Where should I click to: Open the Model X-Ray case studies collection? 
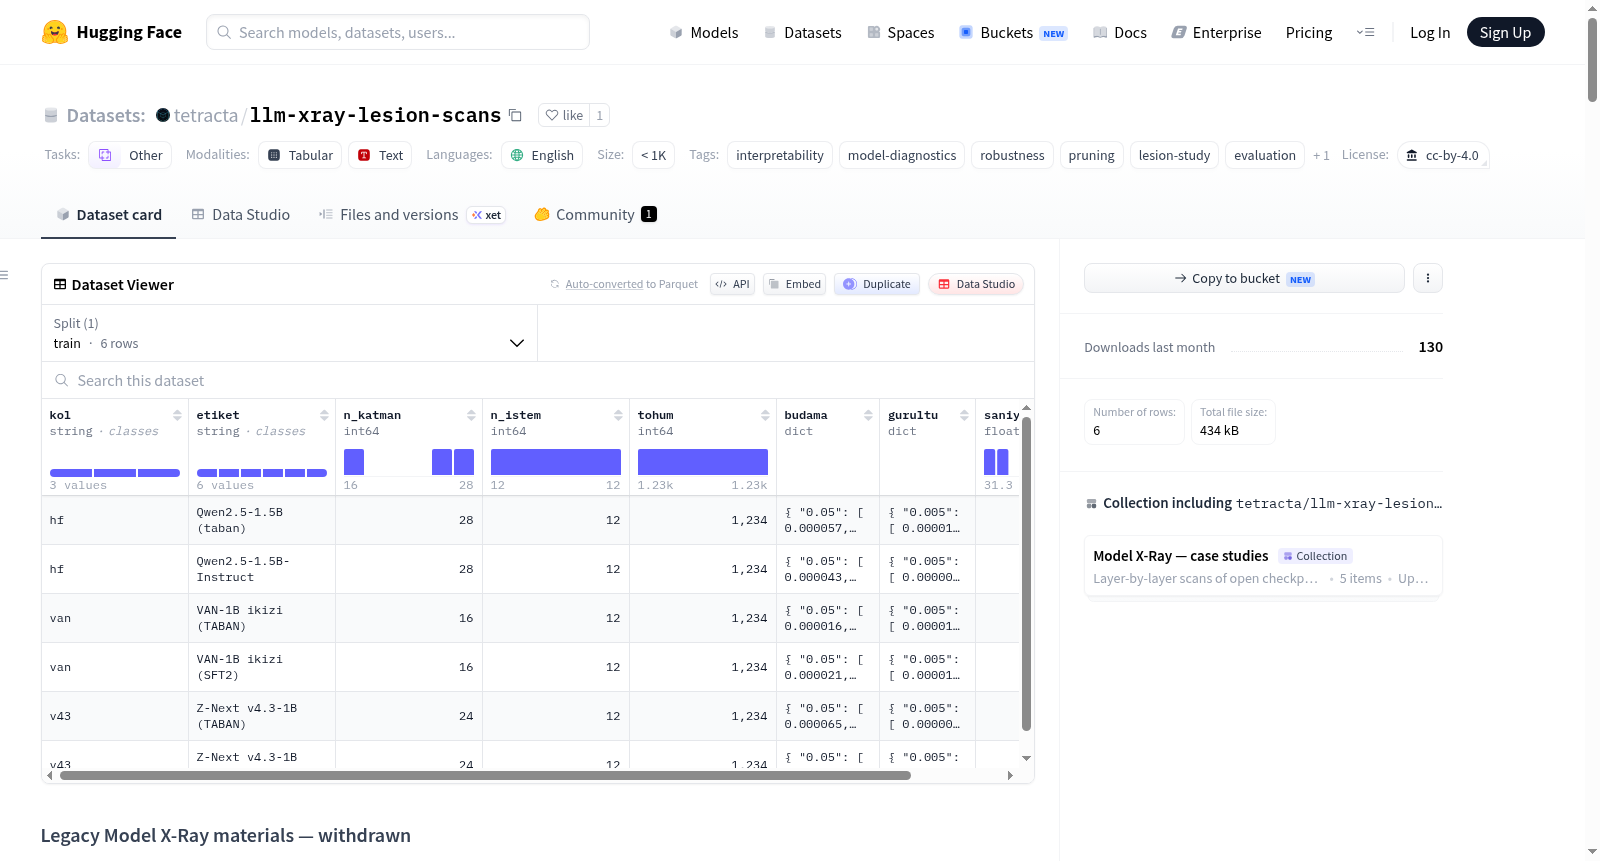(1263, 566)
